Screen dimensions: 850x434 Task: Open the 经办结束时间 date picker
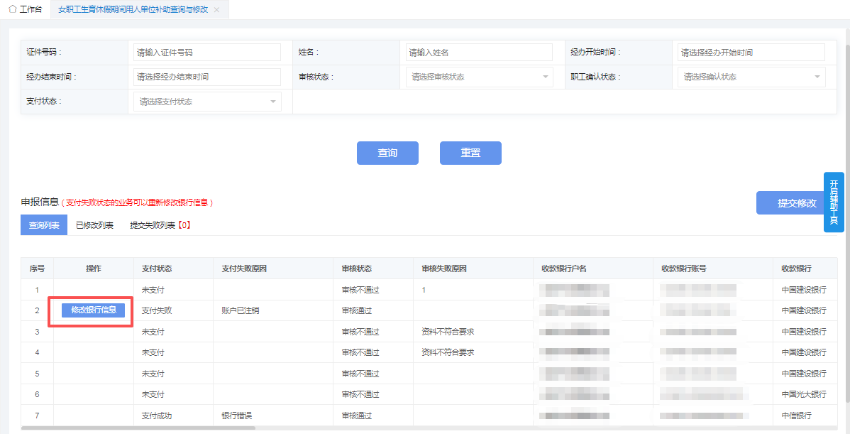tap(207, 77)
